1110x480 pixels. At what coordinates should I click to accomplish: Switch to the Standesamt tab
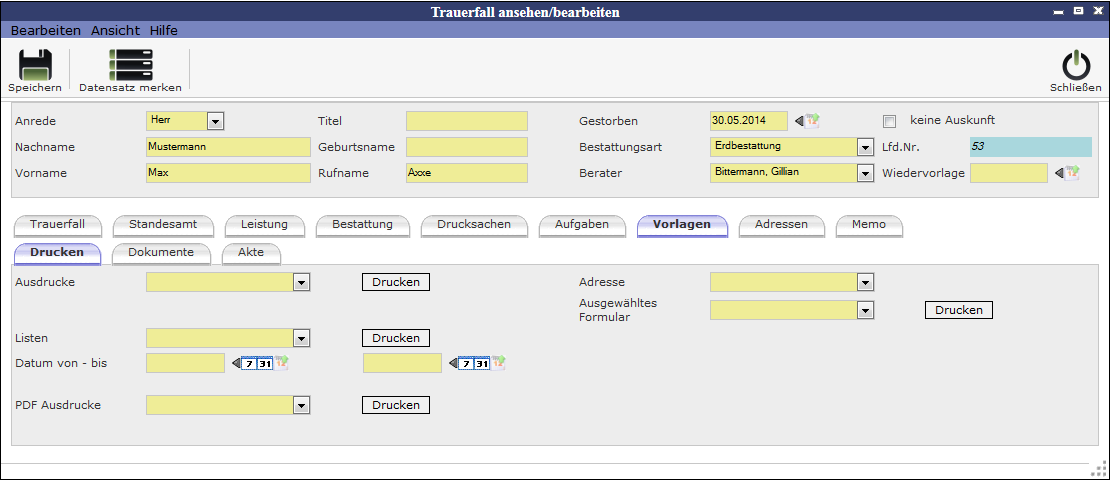click(x=165, y=224)
